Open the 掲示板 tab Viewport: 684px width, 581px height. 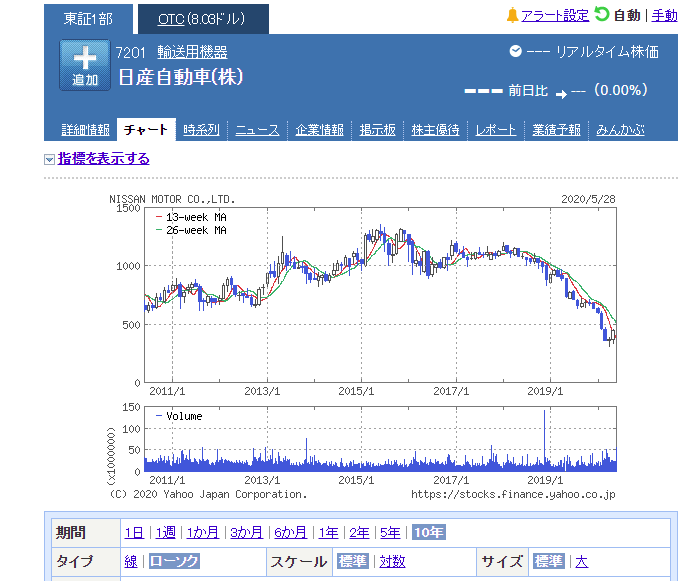click(x=377, y=130)
